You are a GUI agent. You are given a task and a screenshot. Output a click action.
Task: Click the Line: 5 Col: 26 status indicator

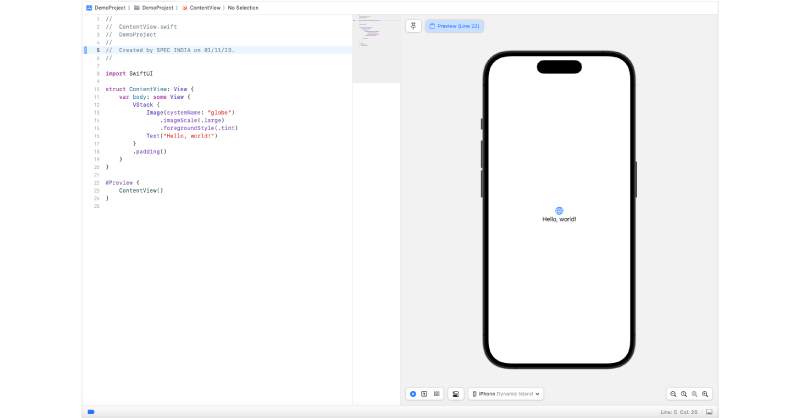click(679, 412)
